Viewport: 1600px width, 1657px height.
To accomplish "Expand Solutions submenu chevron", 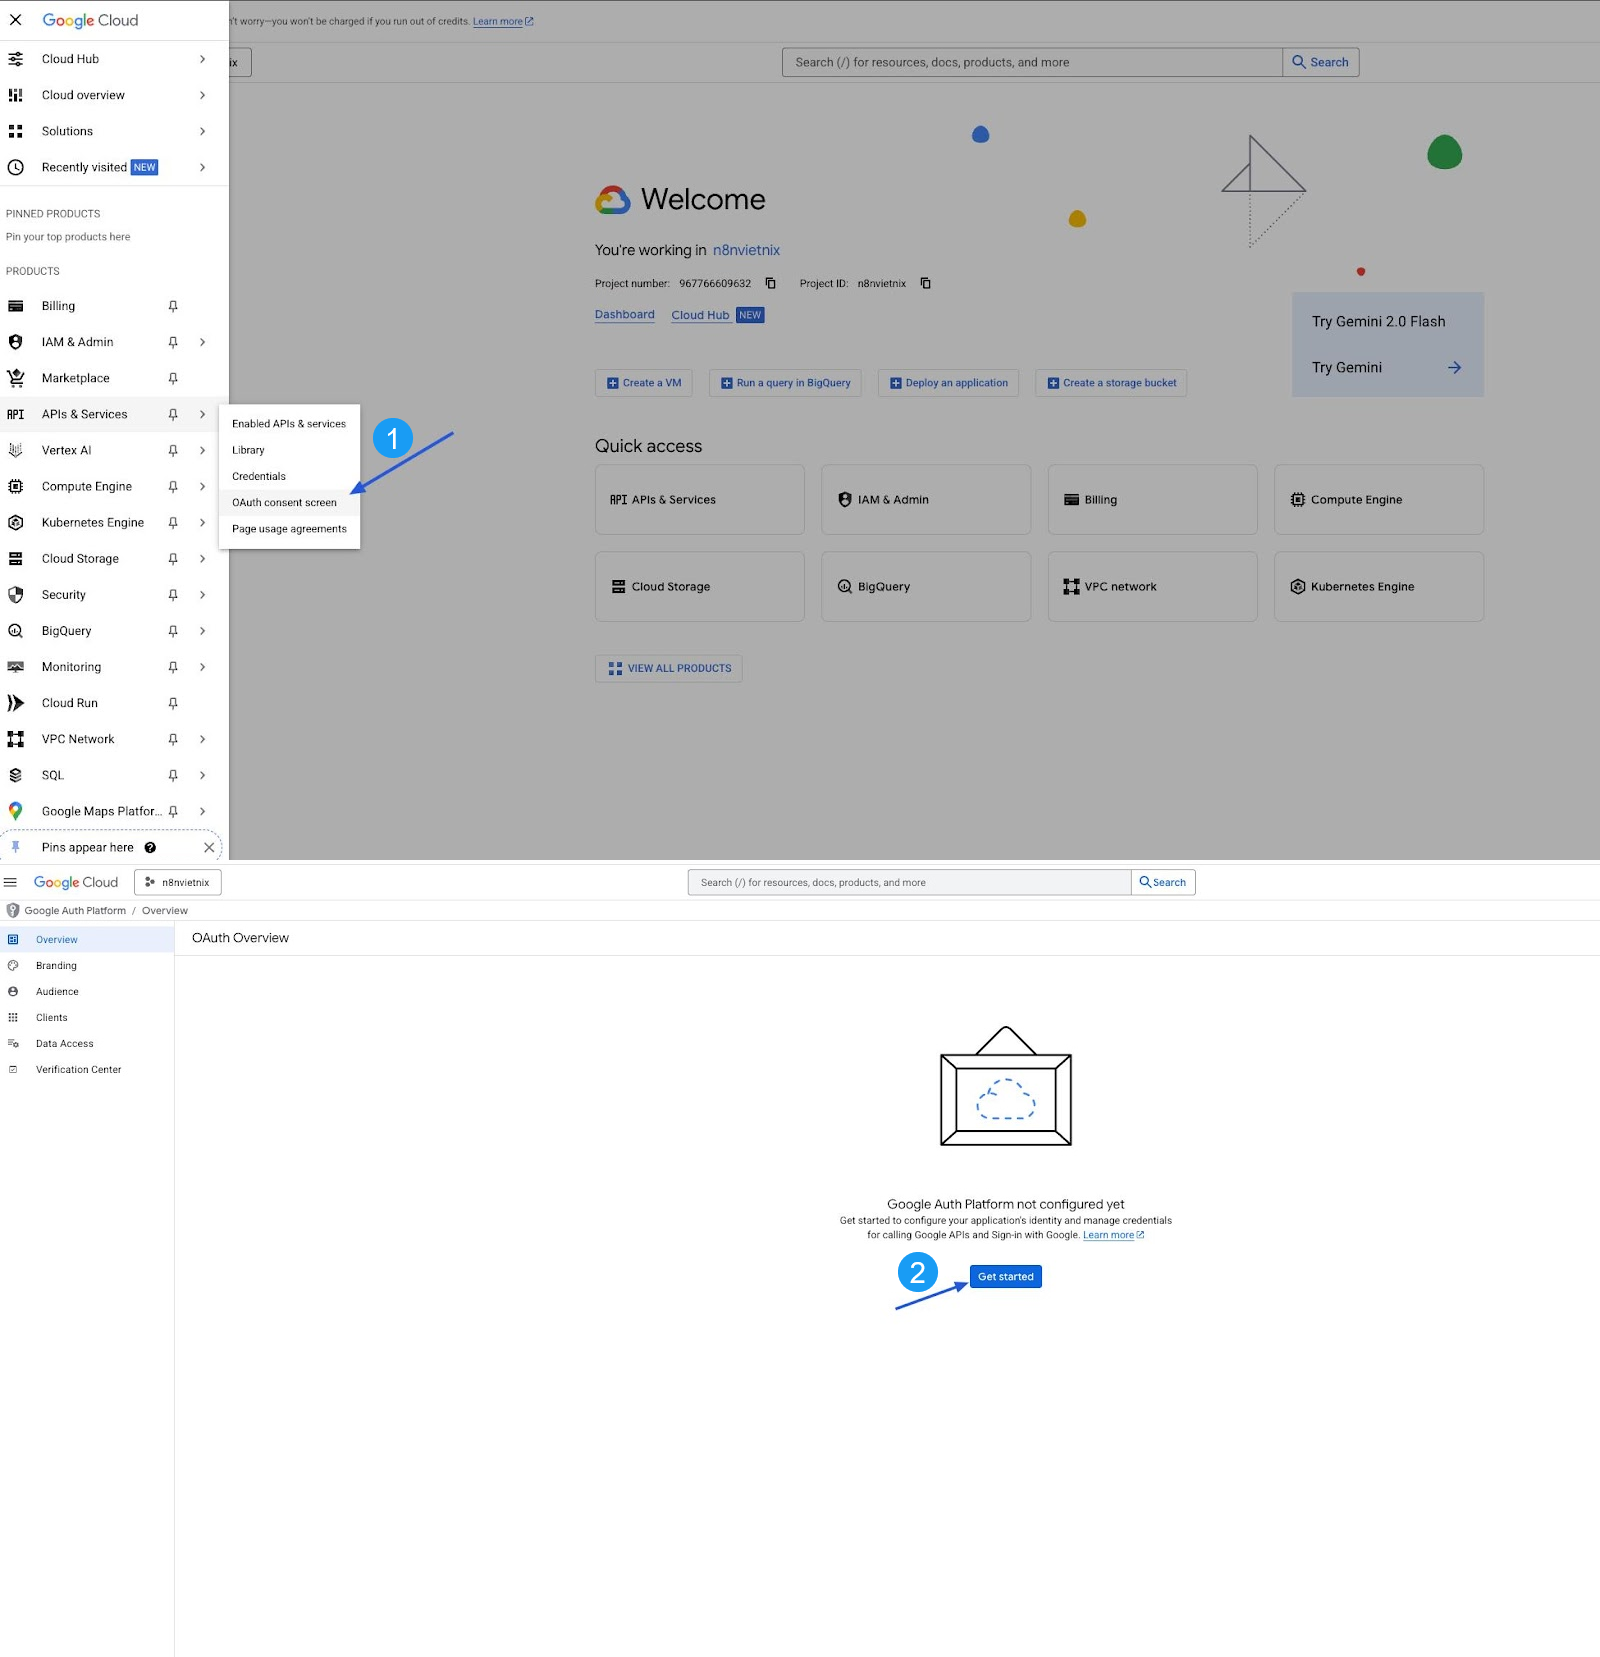I will 202,131.
